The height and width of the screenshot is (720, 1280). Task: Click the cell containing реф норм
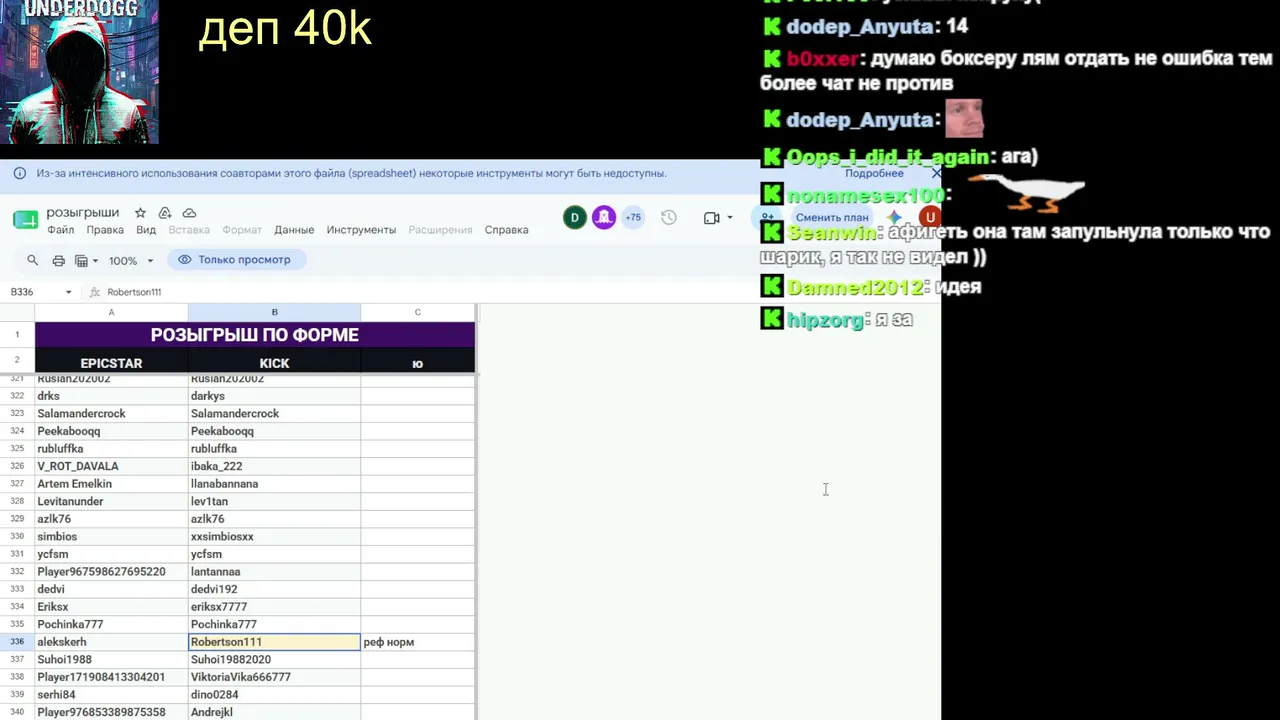[418, 642]
